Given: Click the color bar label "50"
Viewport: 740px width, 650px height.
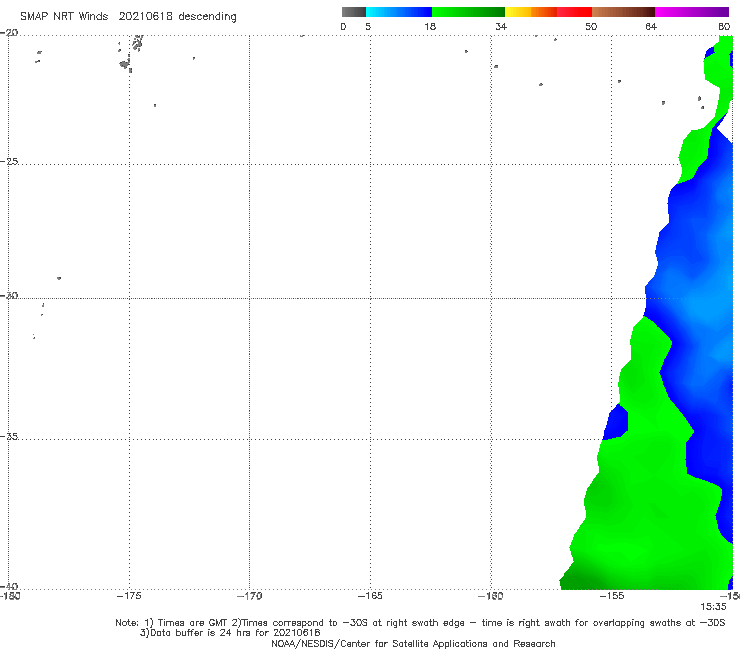Looking at the screenshot, I should click(591, 26).
